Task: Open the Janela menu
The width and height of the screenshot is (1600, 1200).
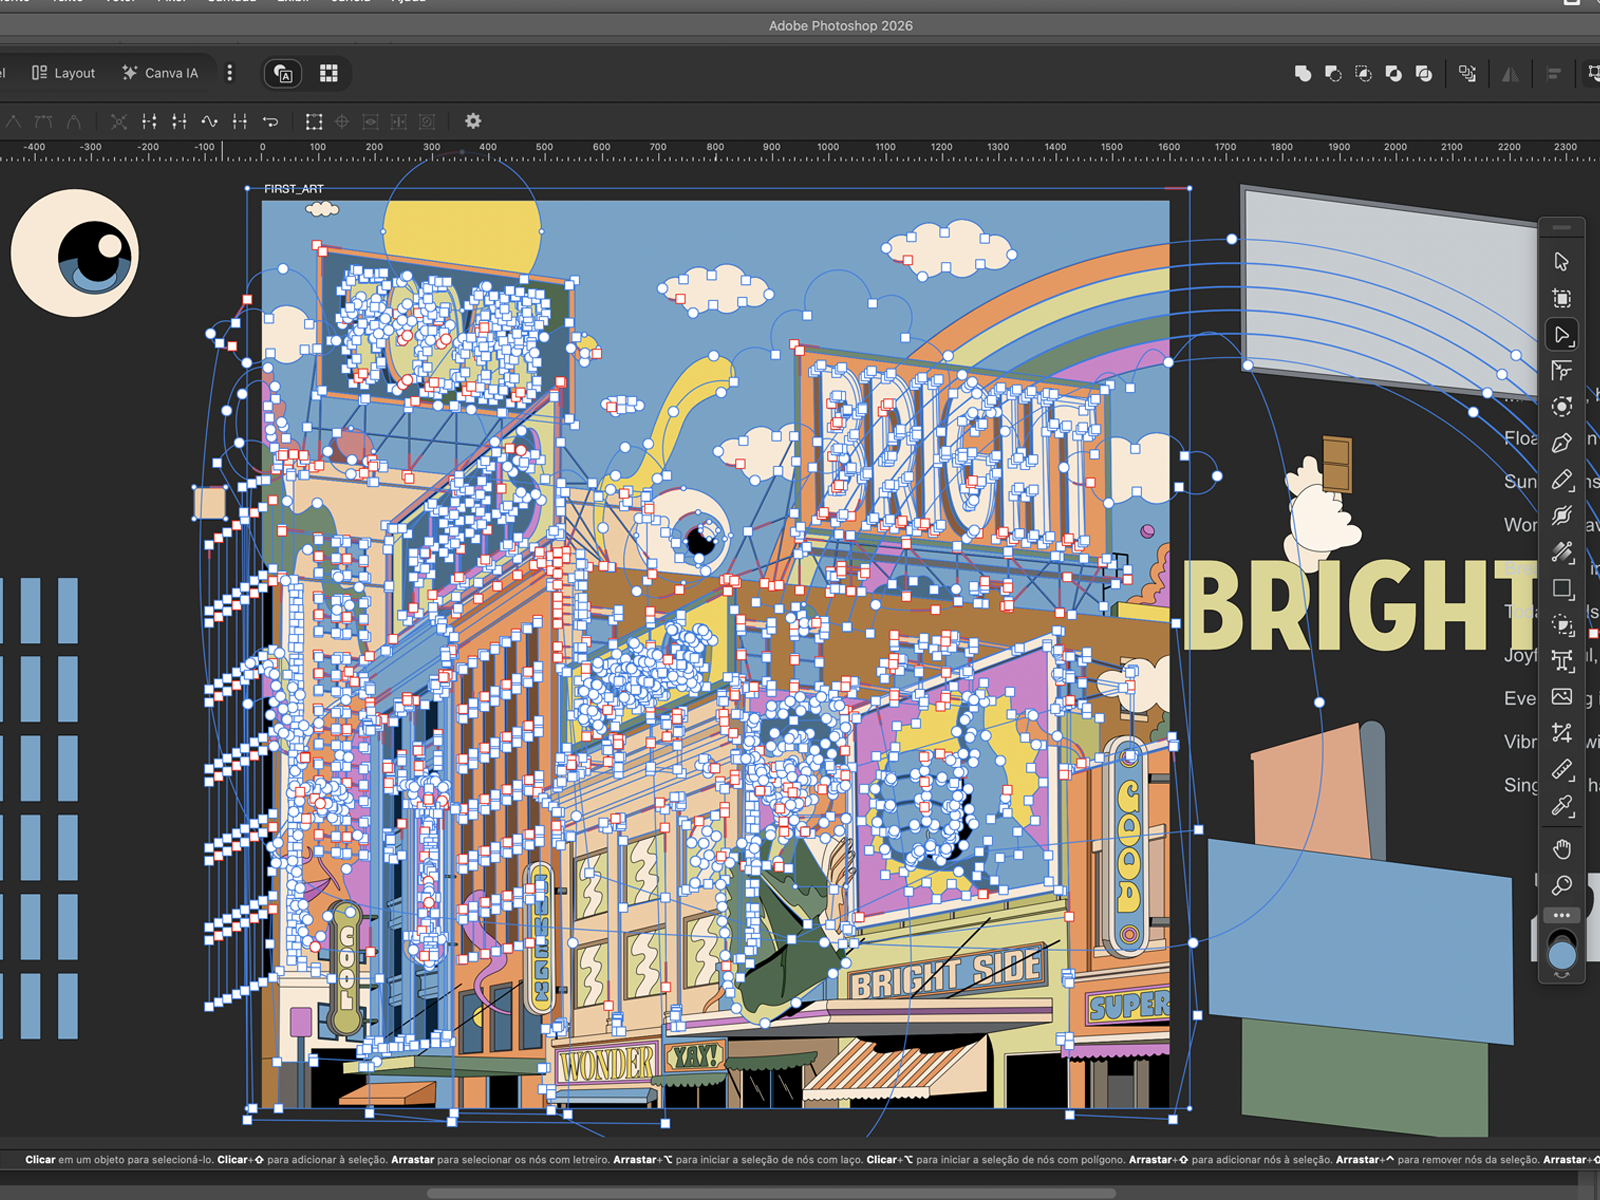Action: (x=350, y=3)
